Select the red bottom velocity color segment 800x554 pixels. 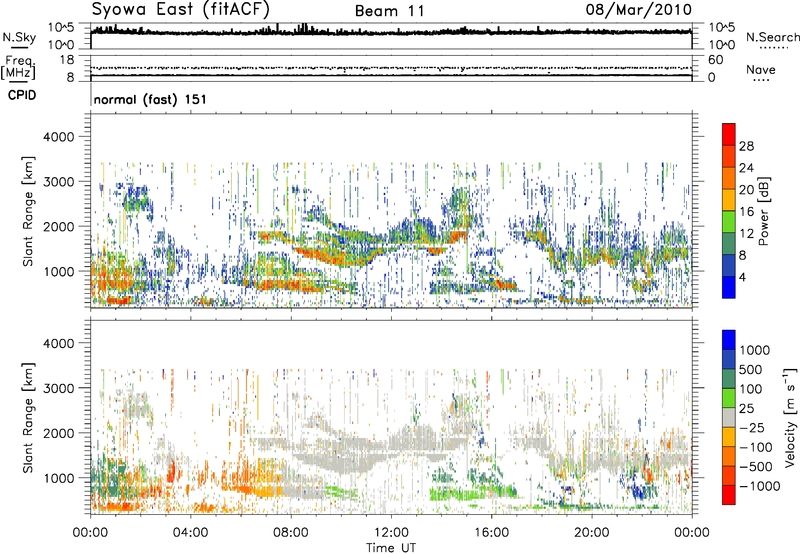[729, 495]
